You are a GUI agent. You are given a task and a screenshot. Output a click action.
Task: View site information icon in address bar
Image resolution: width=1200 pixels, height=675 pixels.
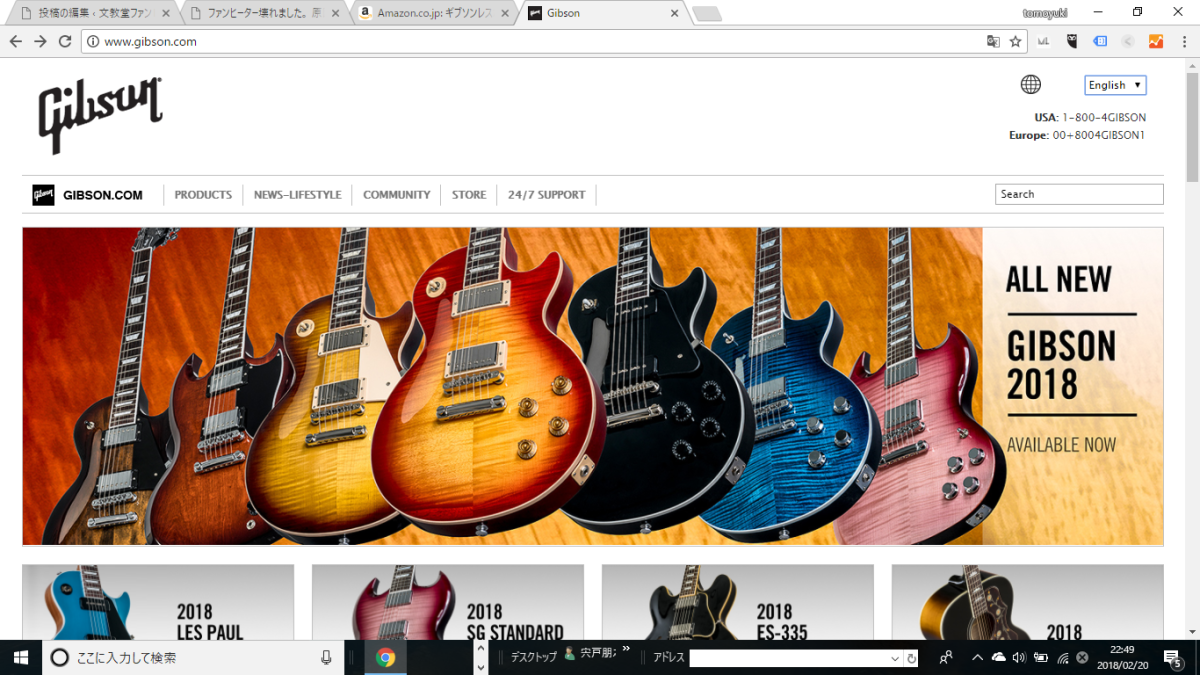tap(93, 42)
